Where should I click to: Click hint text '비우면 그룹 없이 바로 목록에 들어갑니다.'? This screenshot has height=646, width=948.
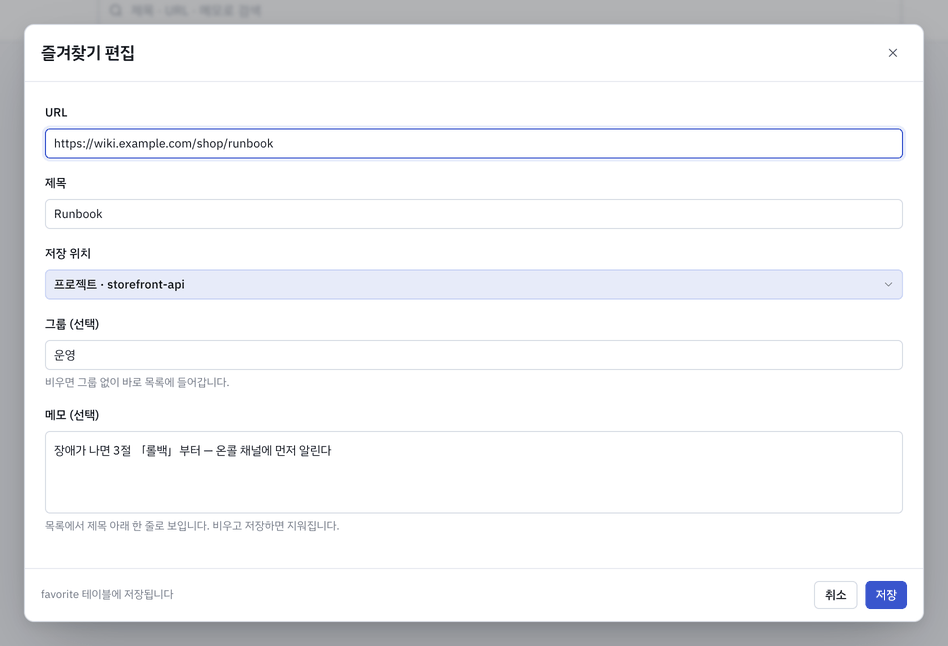[137, 382]
